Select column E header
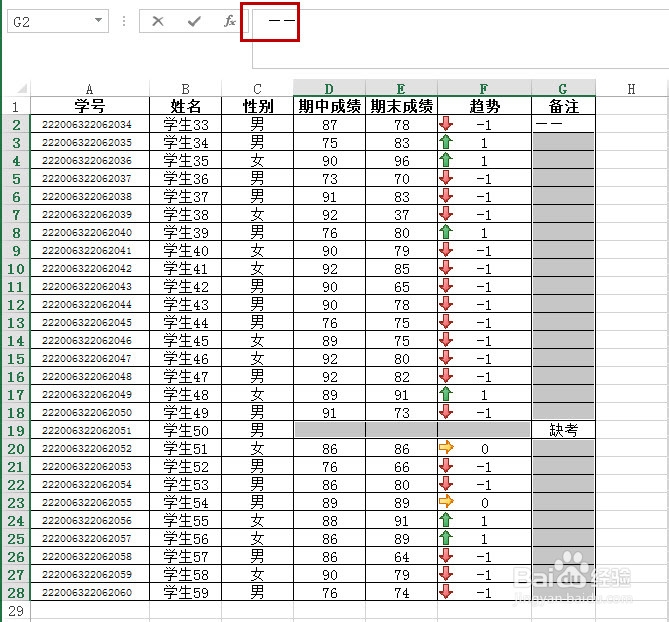Viewport: 669px width, 622px height. (x=401, y=88)
